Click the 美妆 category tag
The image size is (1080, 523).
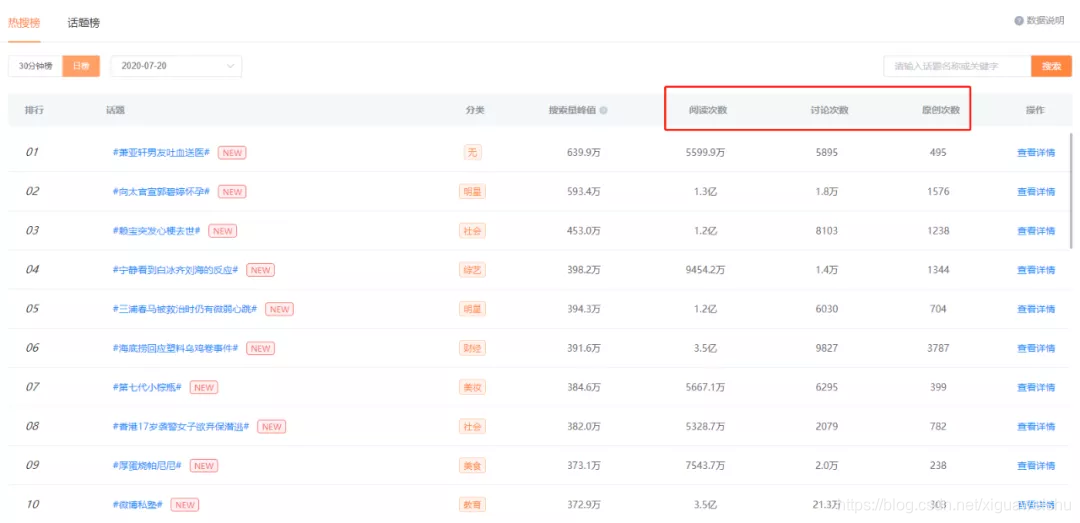(x=472, y=387)
